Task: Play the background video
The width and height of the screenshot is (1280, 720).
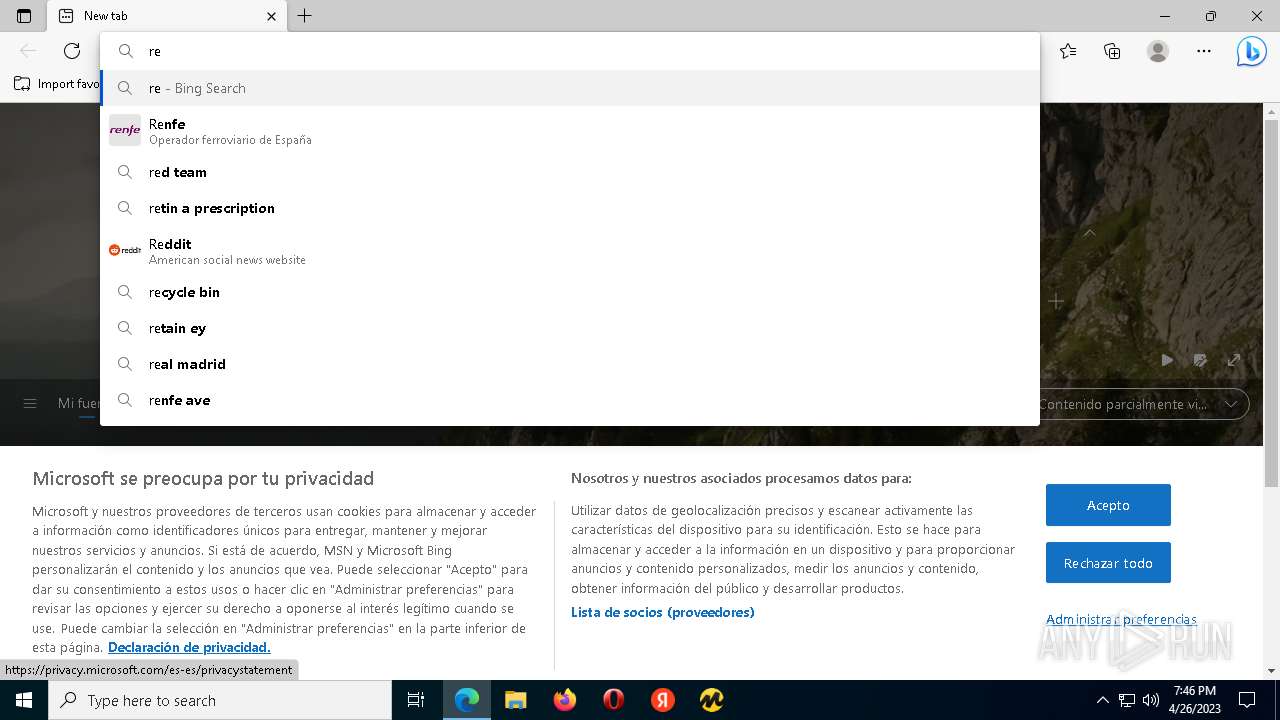Action: pos(1167,360)
